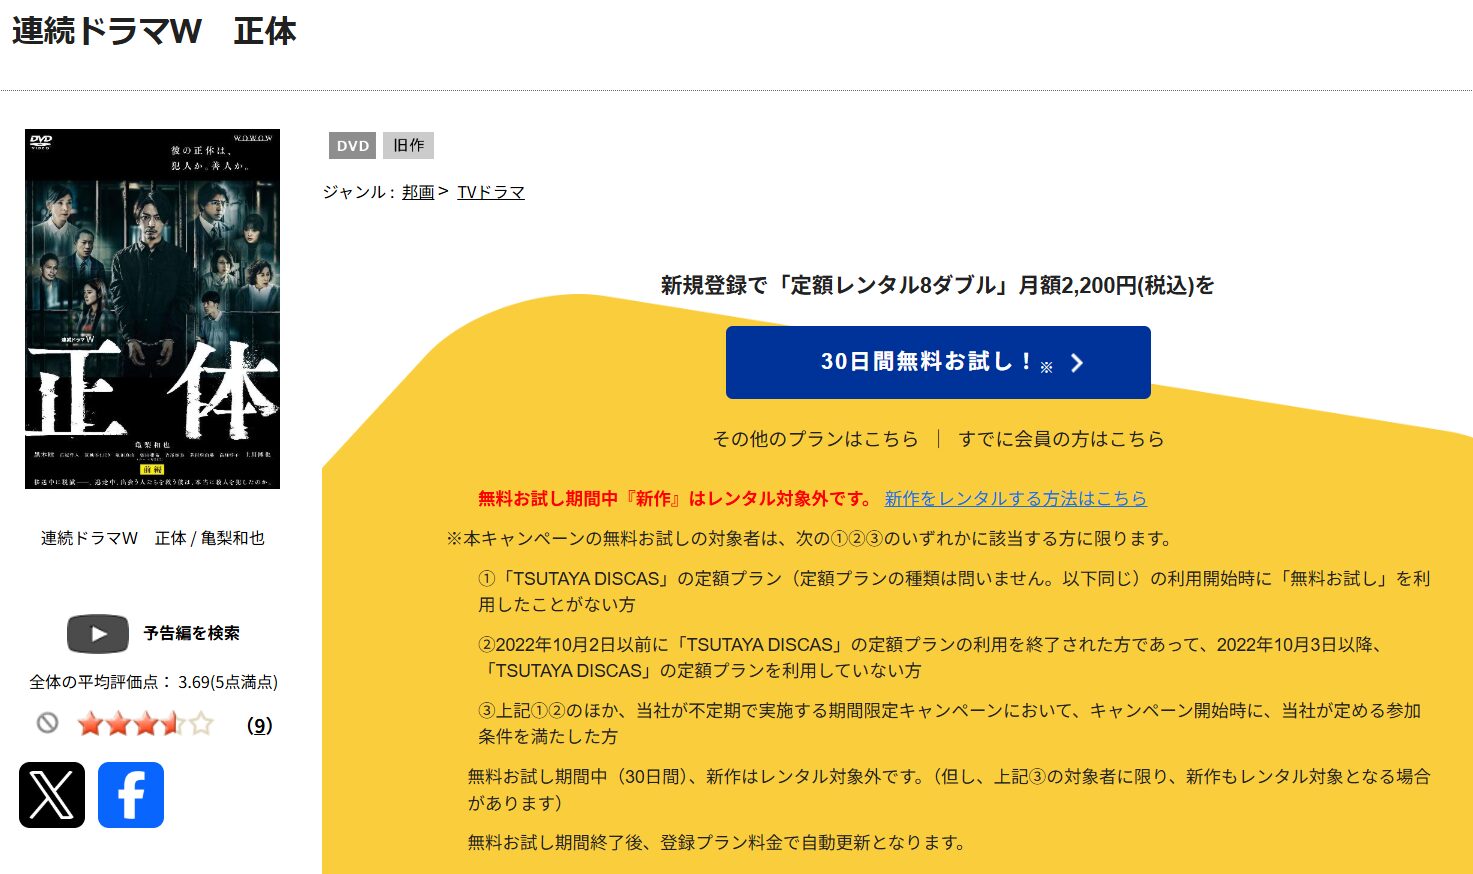Click the caption 連続ドラマW 正体 / 亀梨和也
Image resolution: width=1473 pixels, height=874 pixels.
153,538
